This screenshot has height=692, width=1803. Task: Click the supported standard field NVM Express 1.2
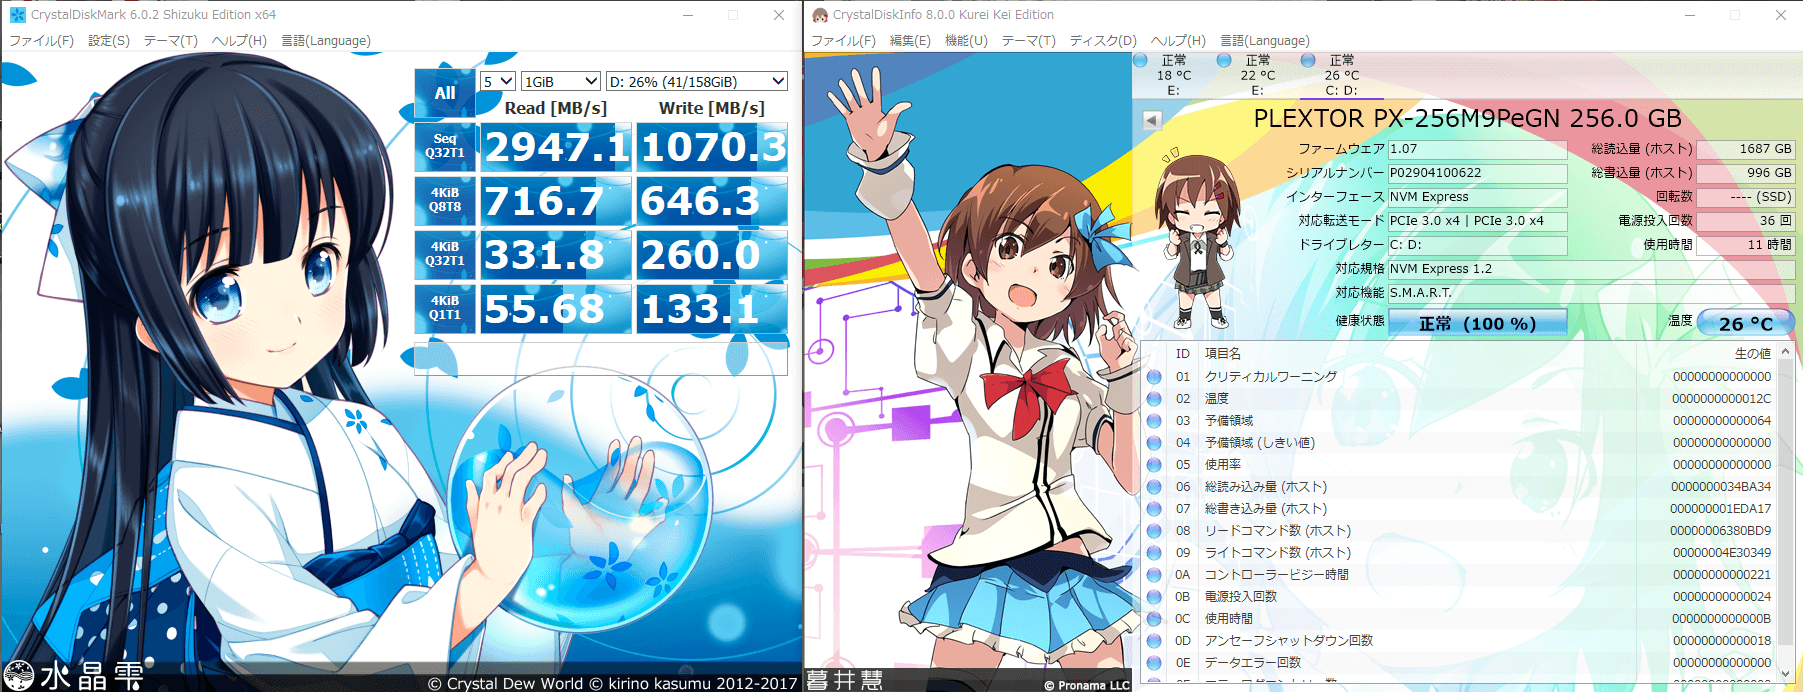[x=1591, y=269]
